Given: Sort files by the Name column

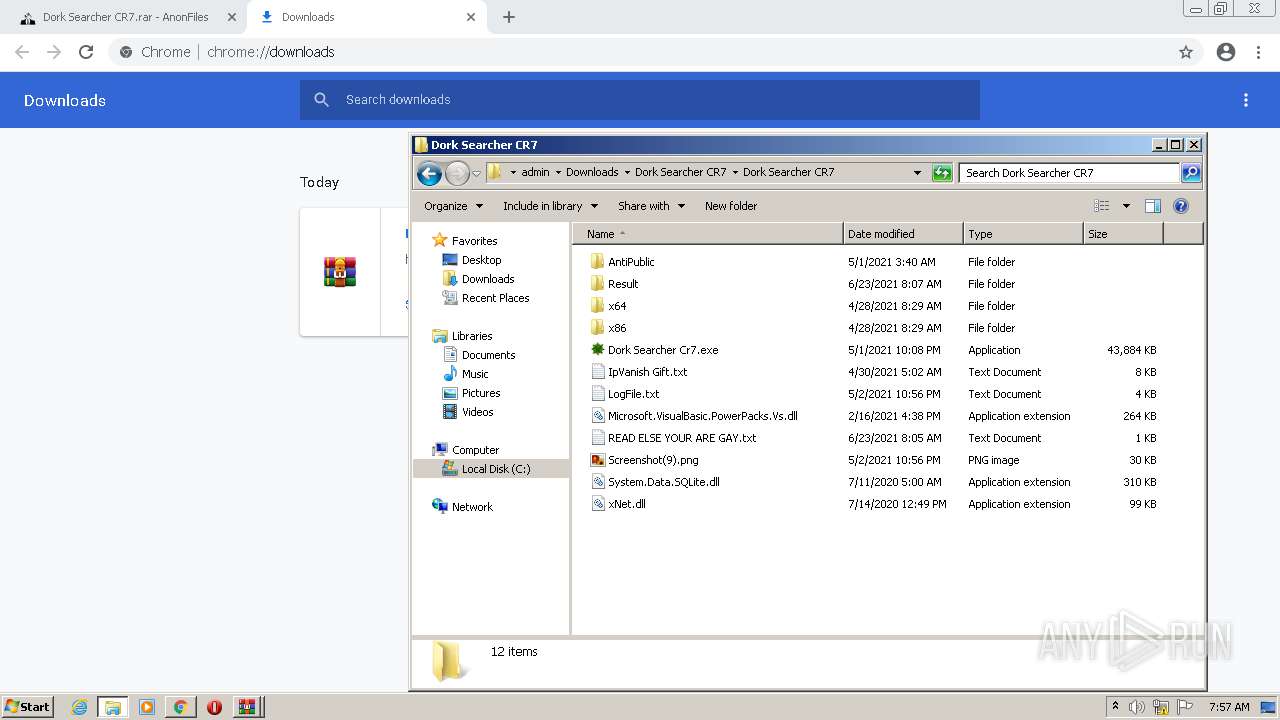Looking at the screenshot, I should tap(708, 234).
